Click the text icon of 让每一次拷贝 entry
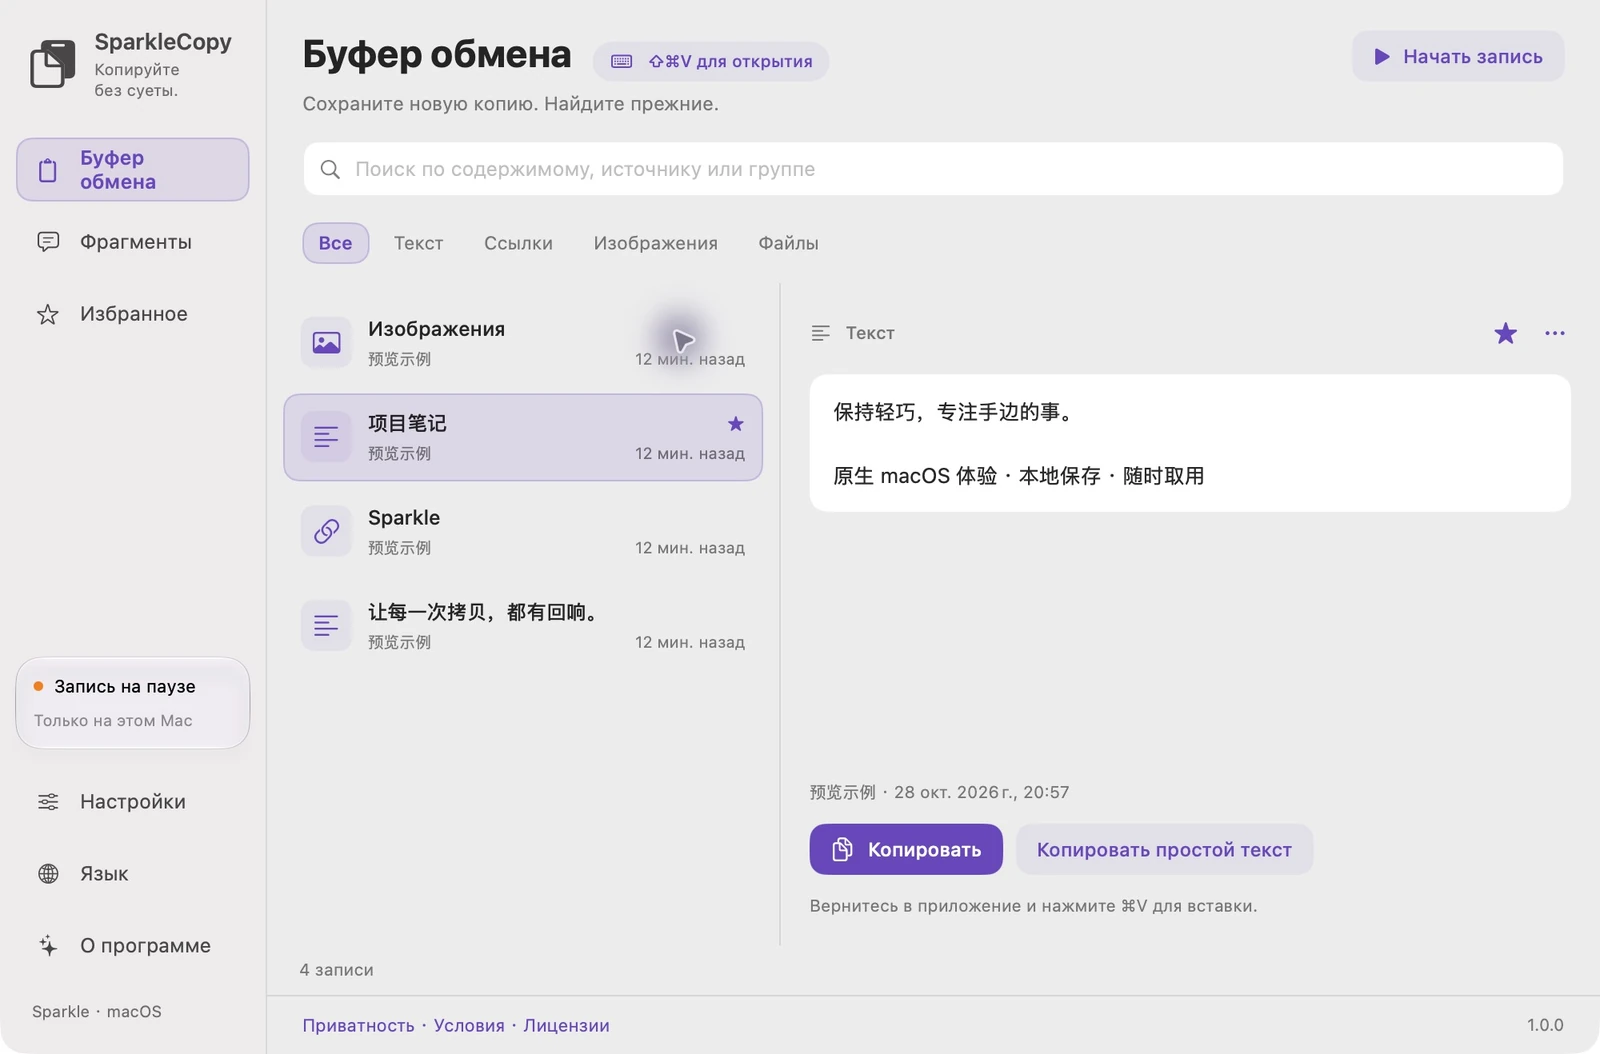Screen dimensions: 1600x1054 coord(327,626)
